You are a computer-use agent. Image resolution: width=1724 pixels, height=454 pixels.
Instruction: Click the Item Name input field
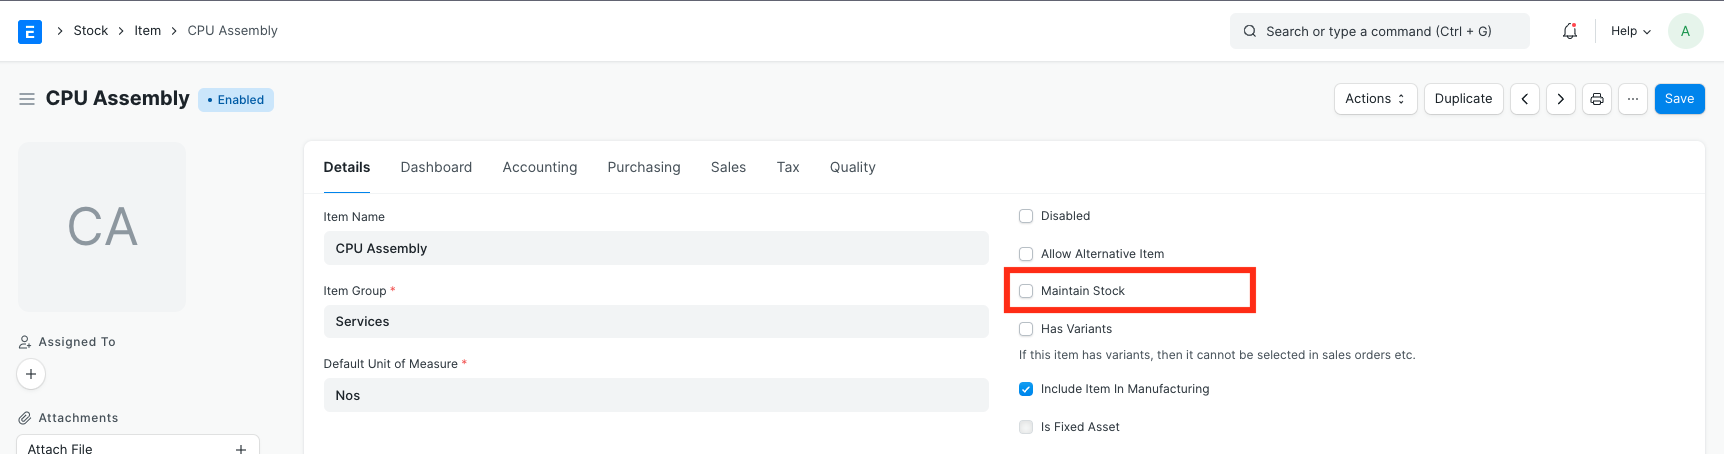655,248
